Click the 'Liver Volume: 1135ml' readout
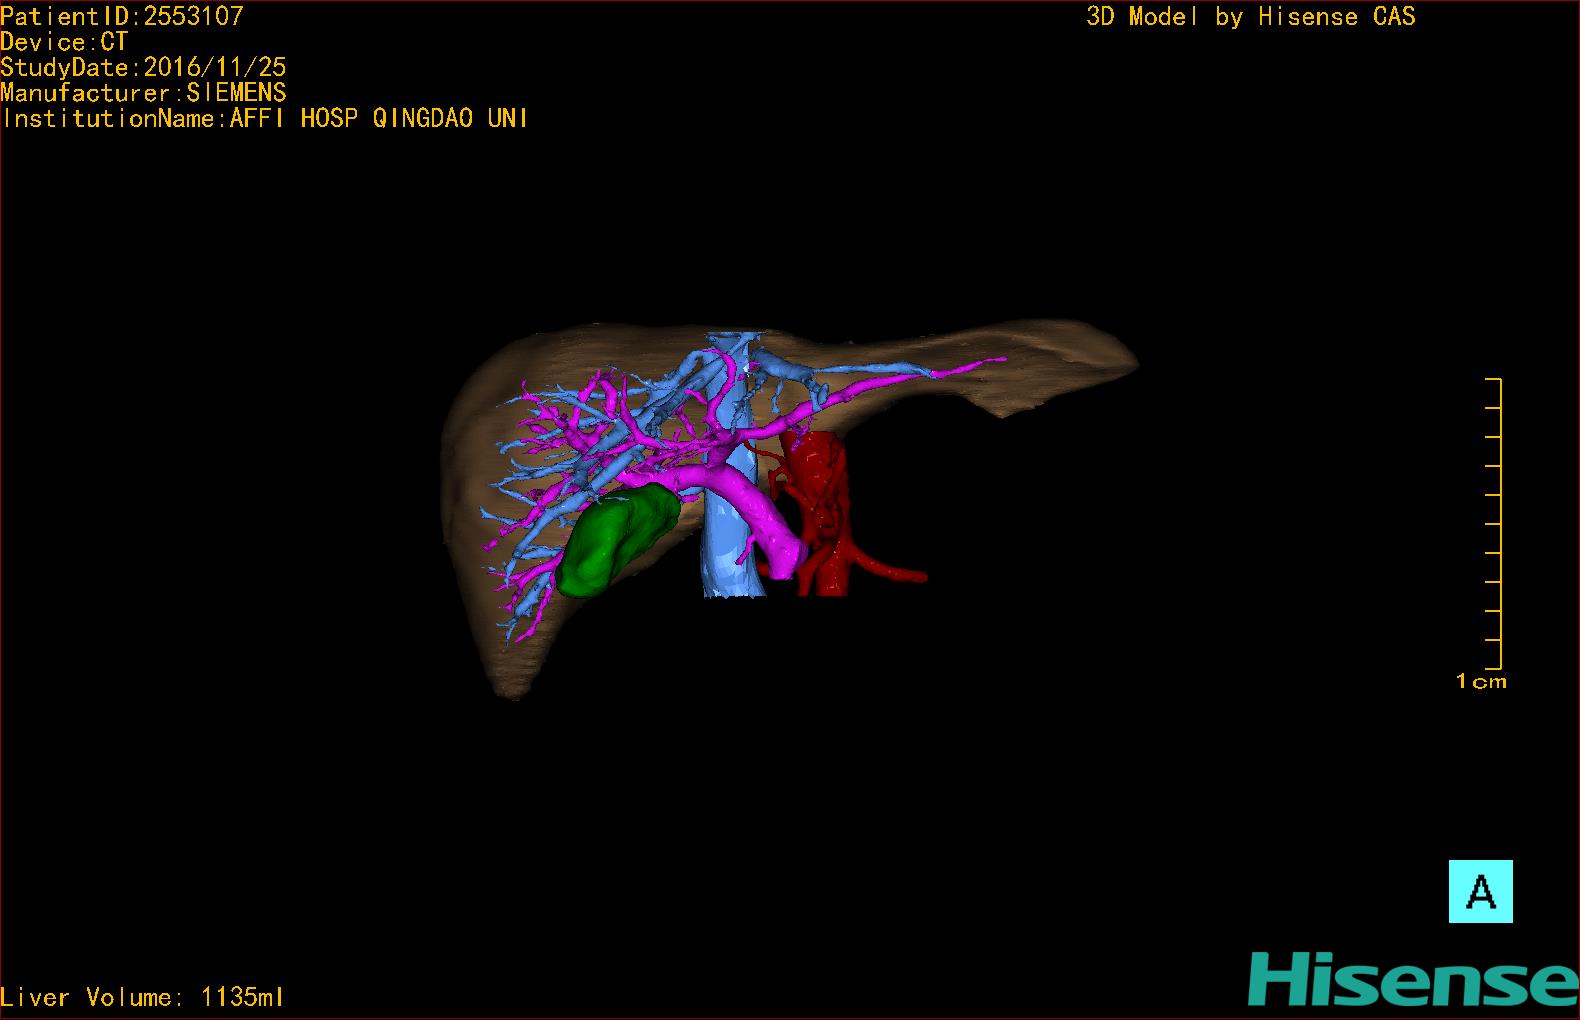This screenshot has width=1580, height=1020. click(142, 997)
